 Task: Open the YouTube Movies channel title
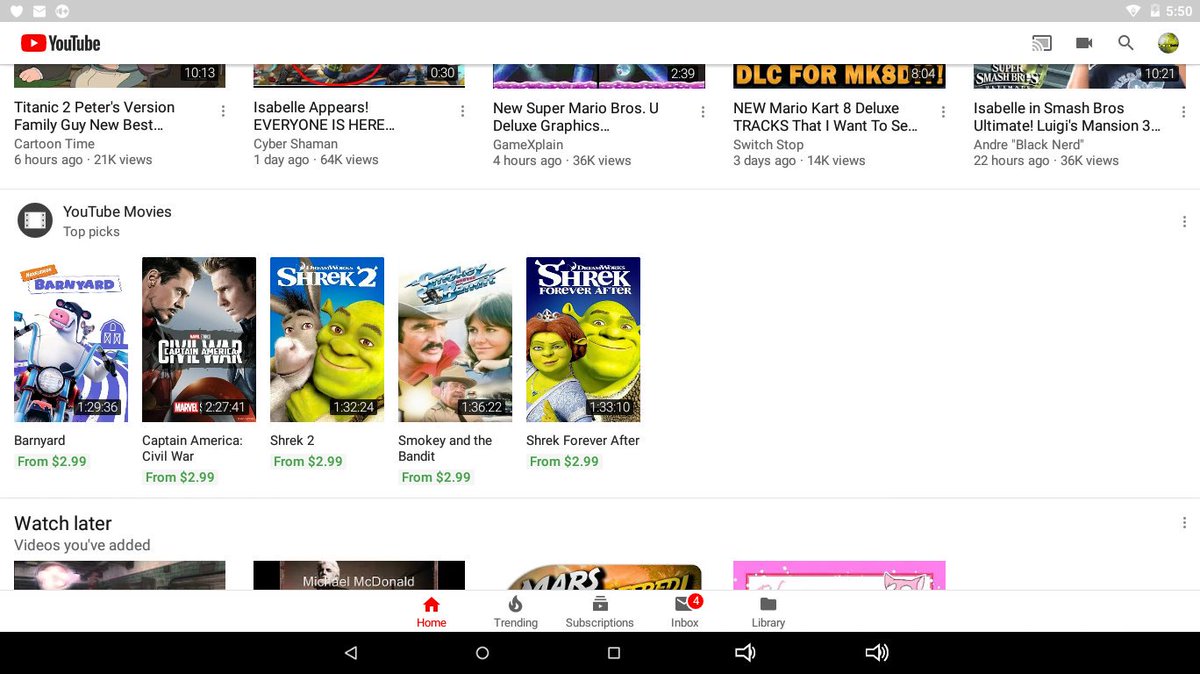(x=117, y=212)
